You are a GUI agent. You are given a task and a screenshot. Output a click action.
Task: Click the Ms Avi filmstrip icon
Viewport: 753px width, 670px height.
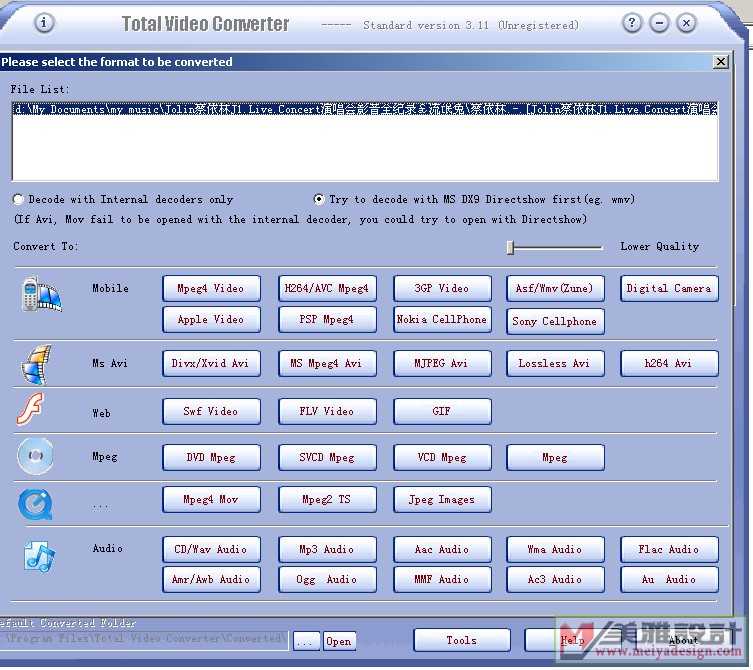click(x=36, y=365)
